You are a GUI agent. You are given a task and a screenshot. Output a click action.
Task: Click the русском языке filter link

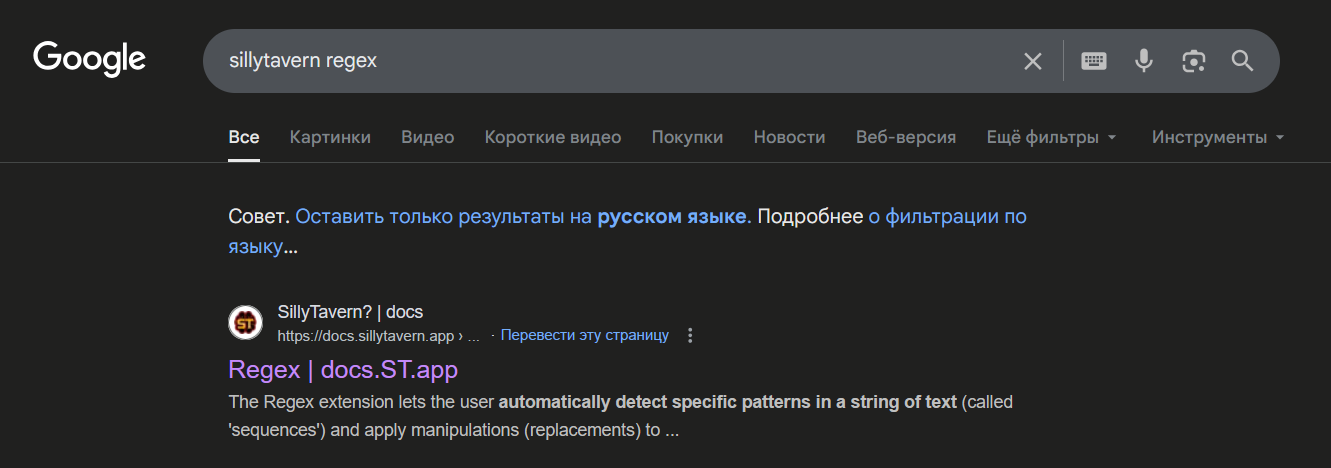[x=672, y=216]
